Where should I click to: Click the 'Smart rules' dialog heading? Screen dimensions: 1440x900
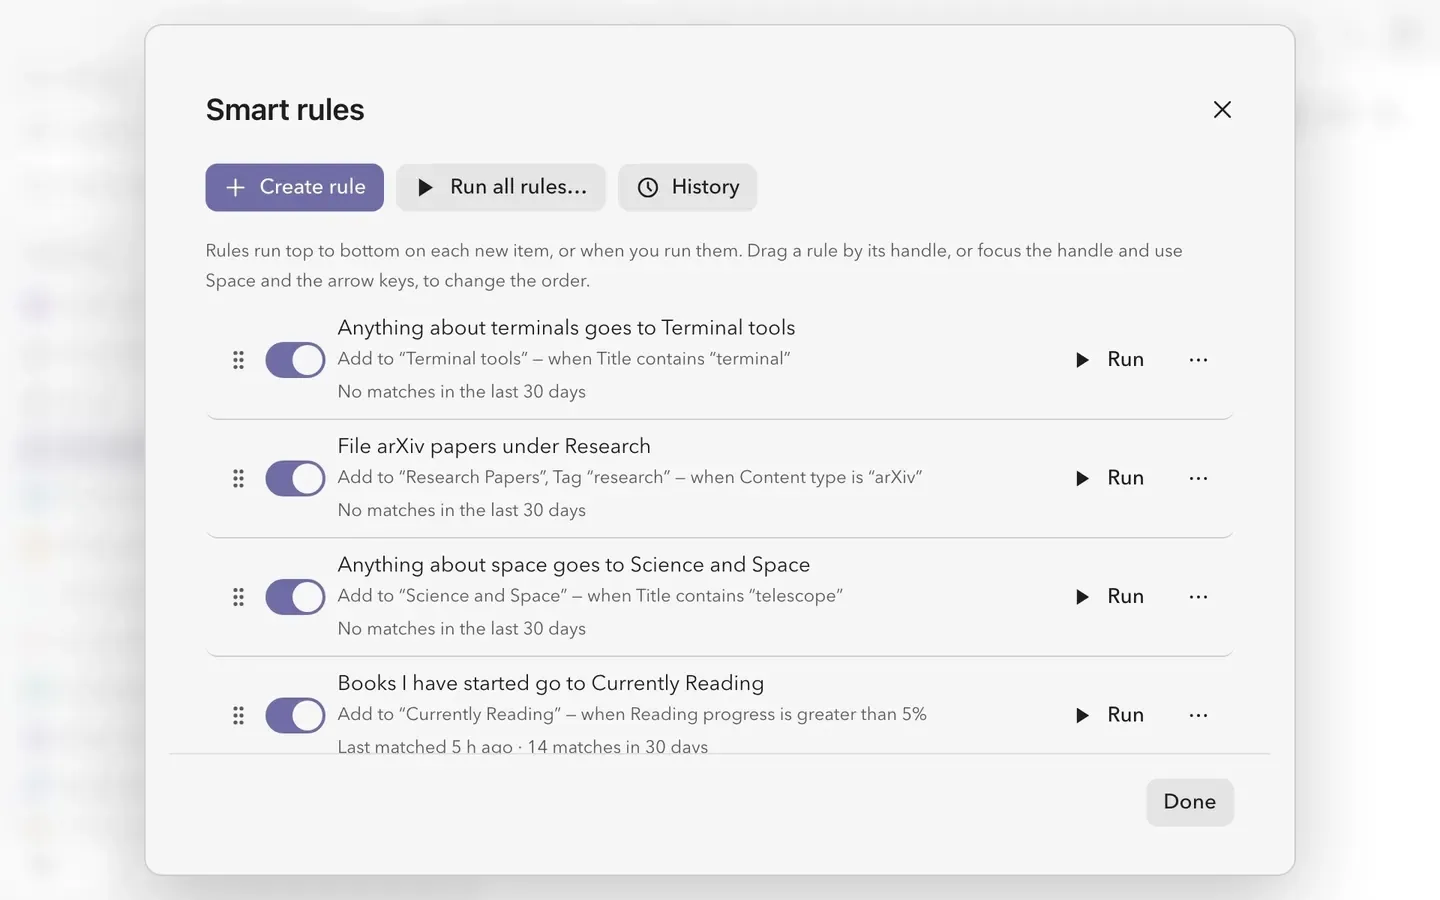[x=285, y=110]
